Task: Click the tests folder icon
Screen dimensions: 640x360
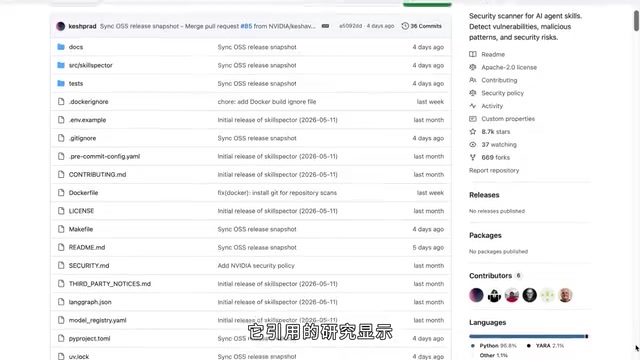Action: (61, 83)
